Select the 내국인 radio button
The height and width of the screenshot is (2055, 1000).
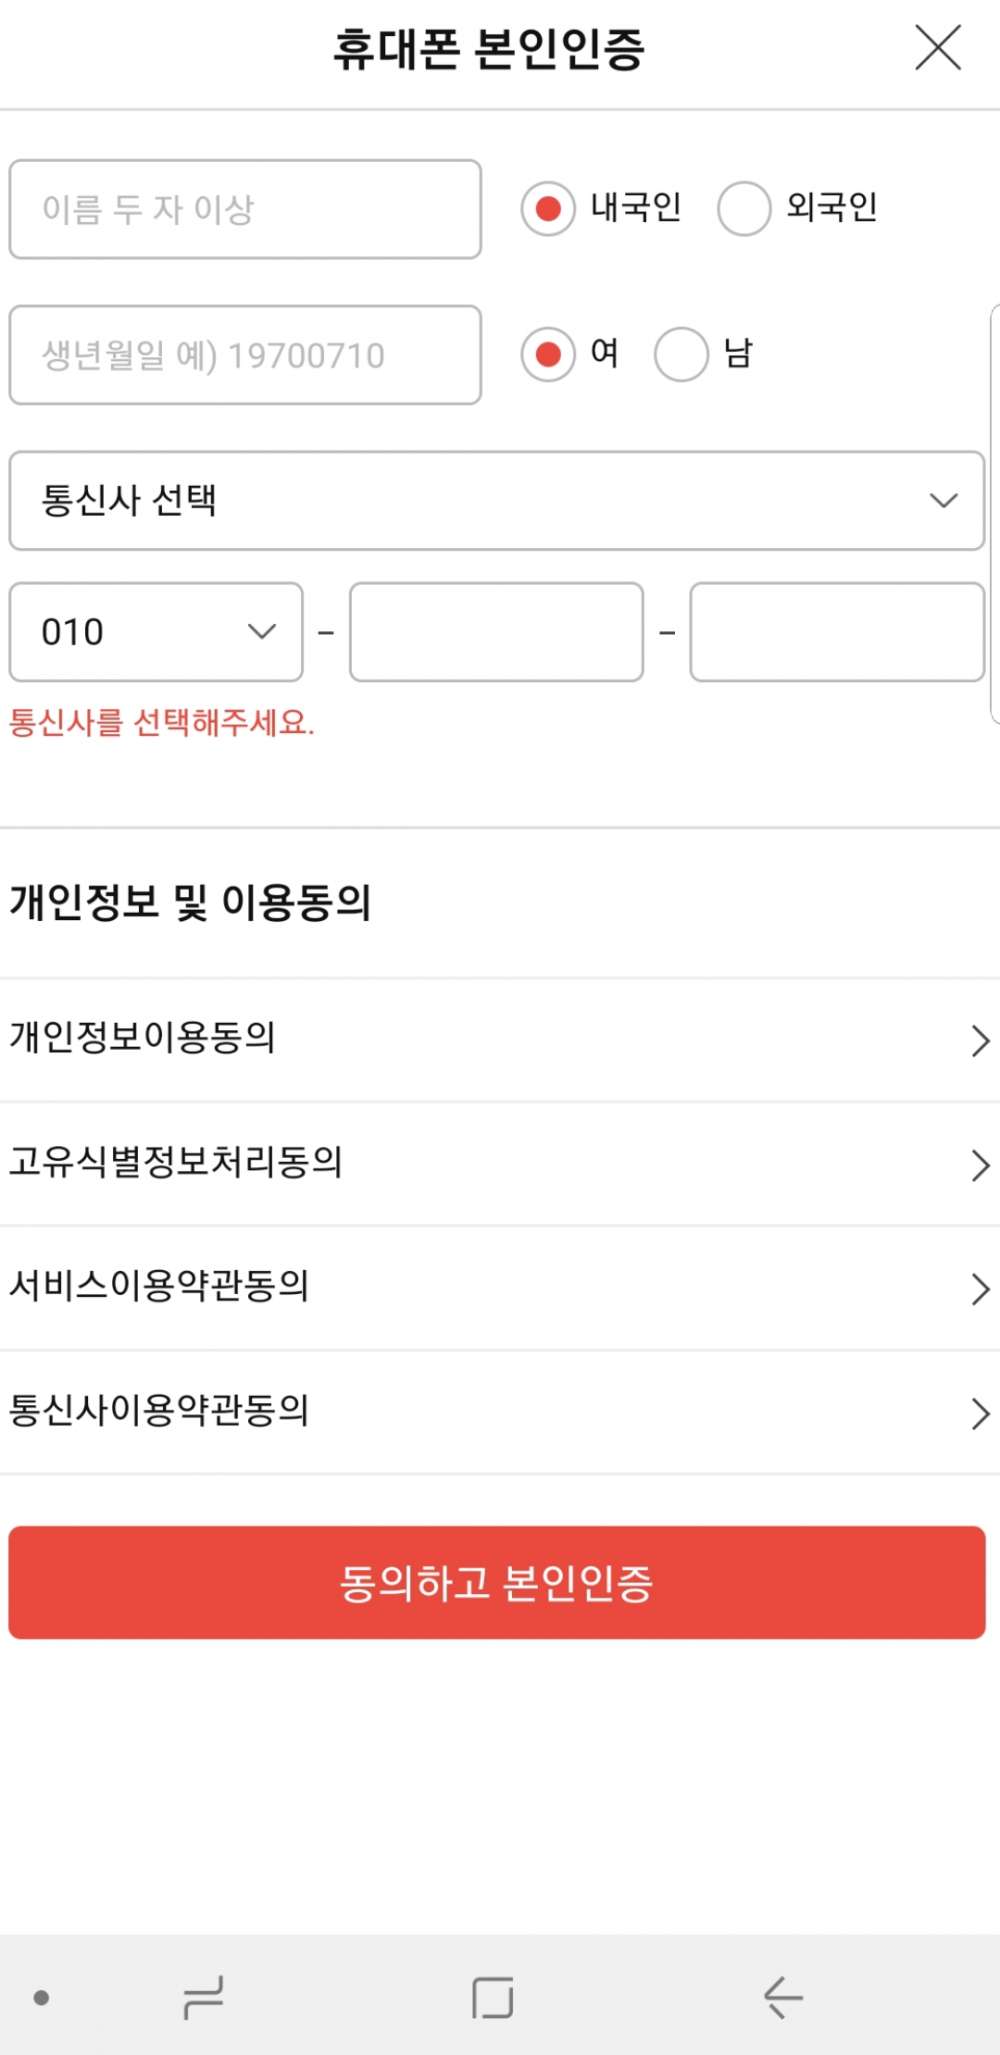point(548,208)
